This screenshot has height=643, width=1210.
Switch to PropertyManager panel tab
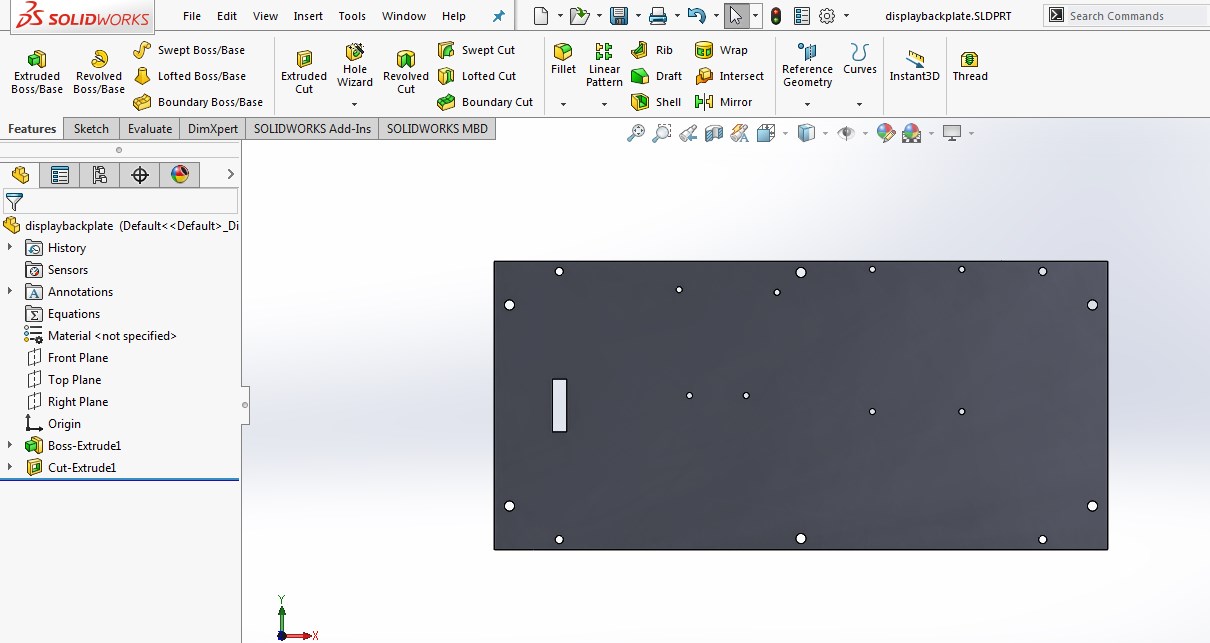point(60,175)
